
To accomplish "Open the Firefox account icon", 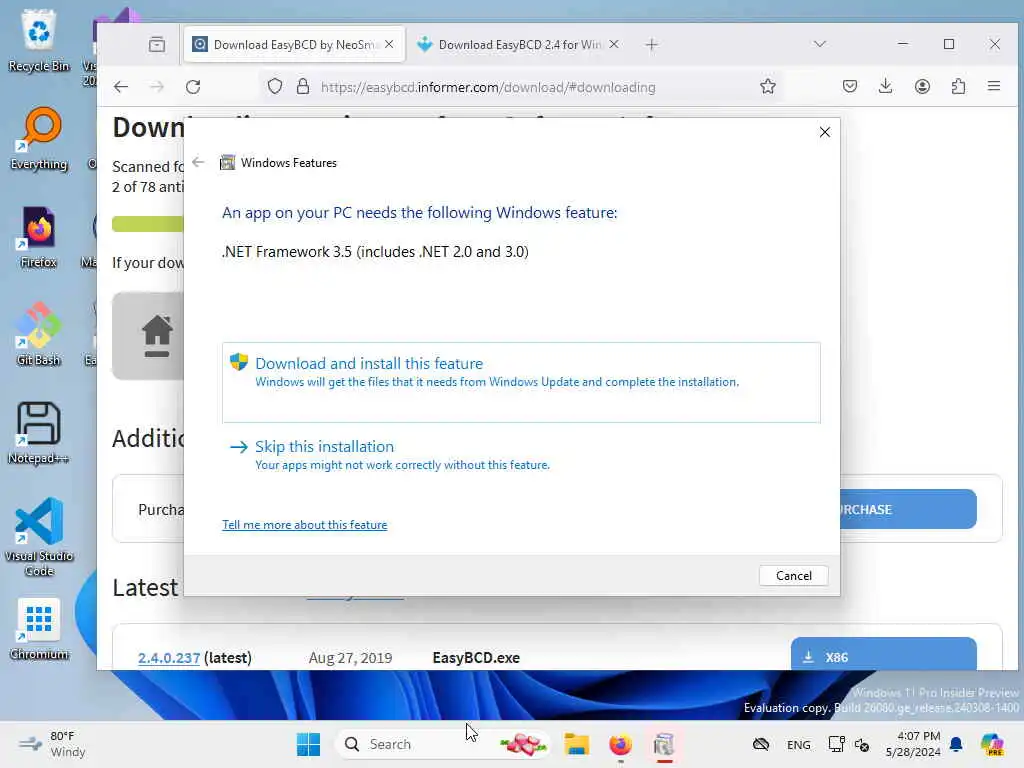I will click(922, 86).
